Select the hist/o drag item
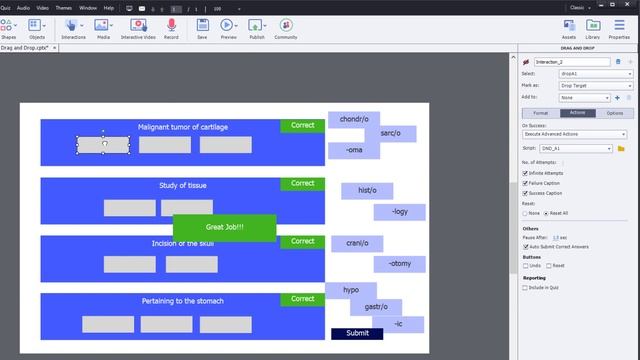This screenshot has width=640, height=360. pyautogui.click(x=367, y=191)
